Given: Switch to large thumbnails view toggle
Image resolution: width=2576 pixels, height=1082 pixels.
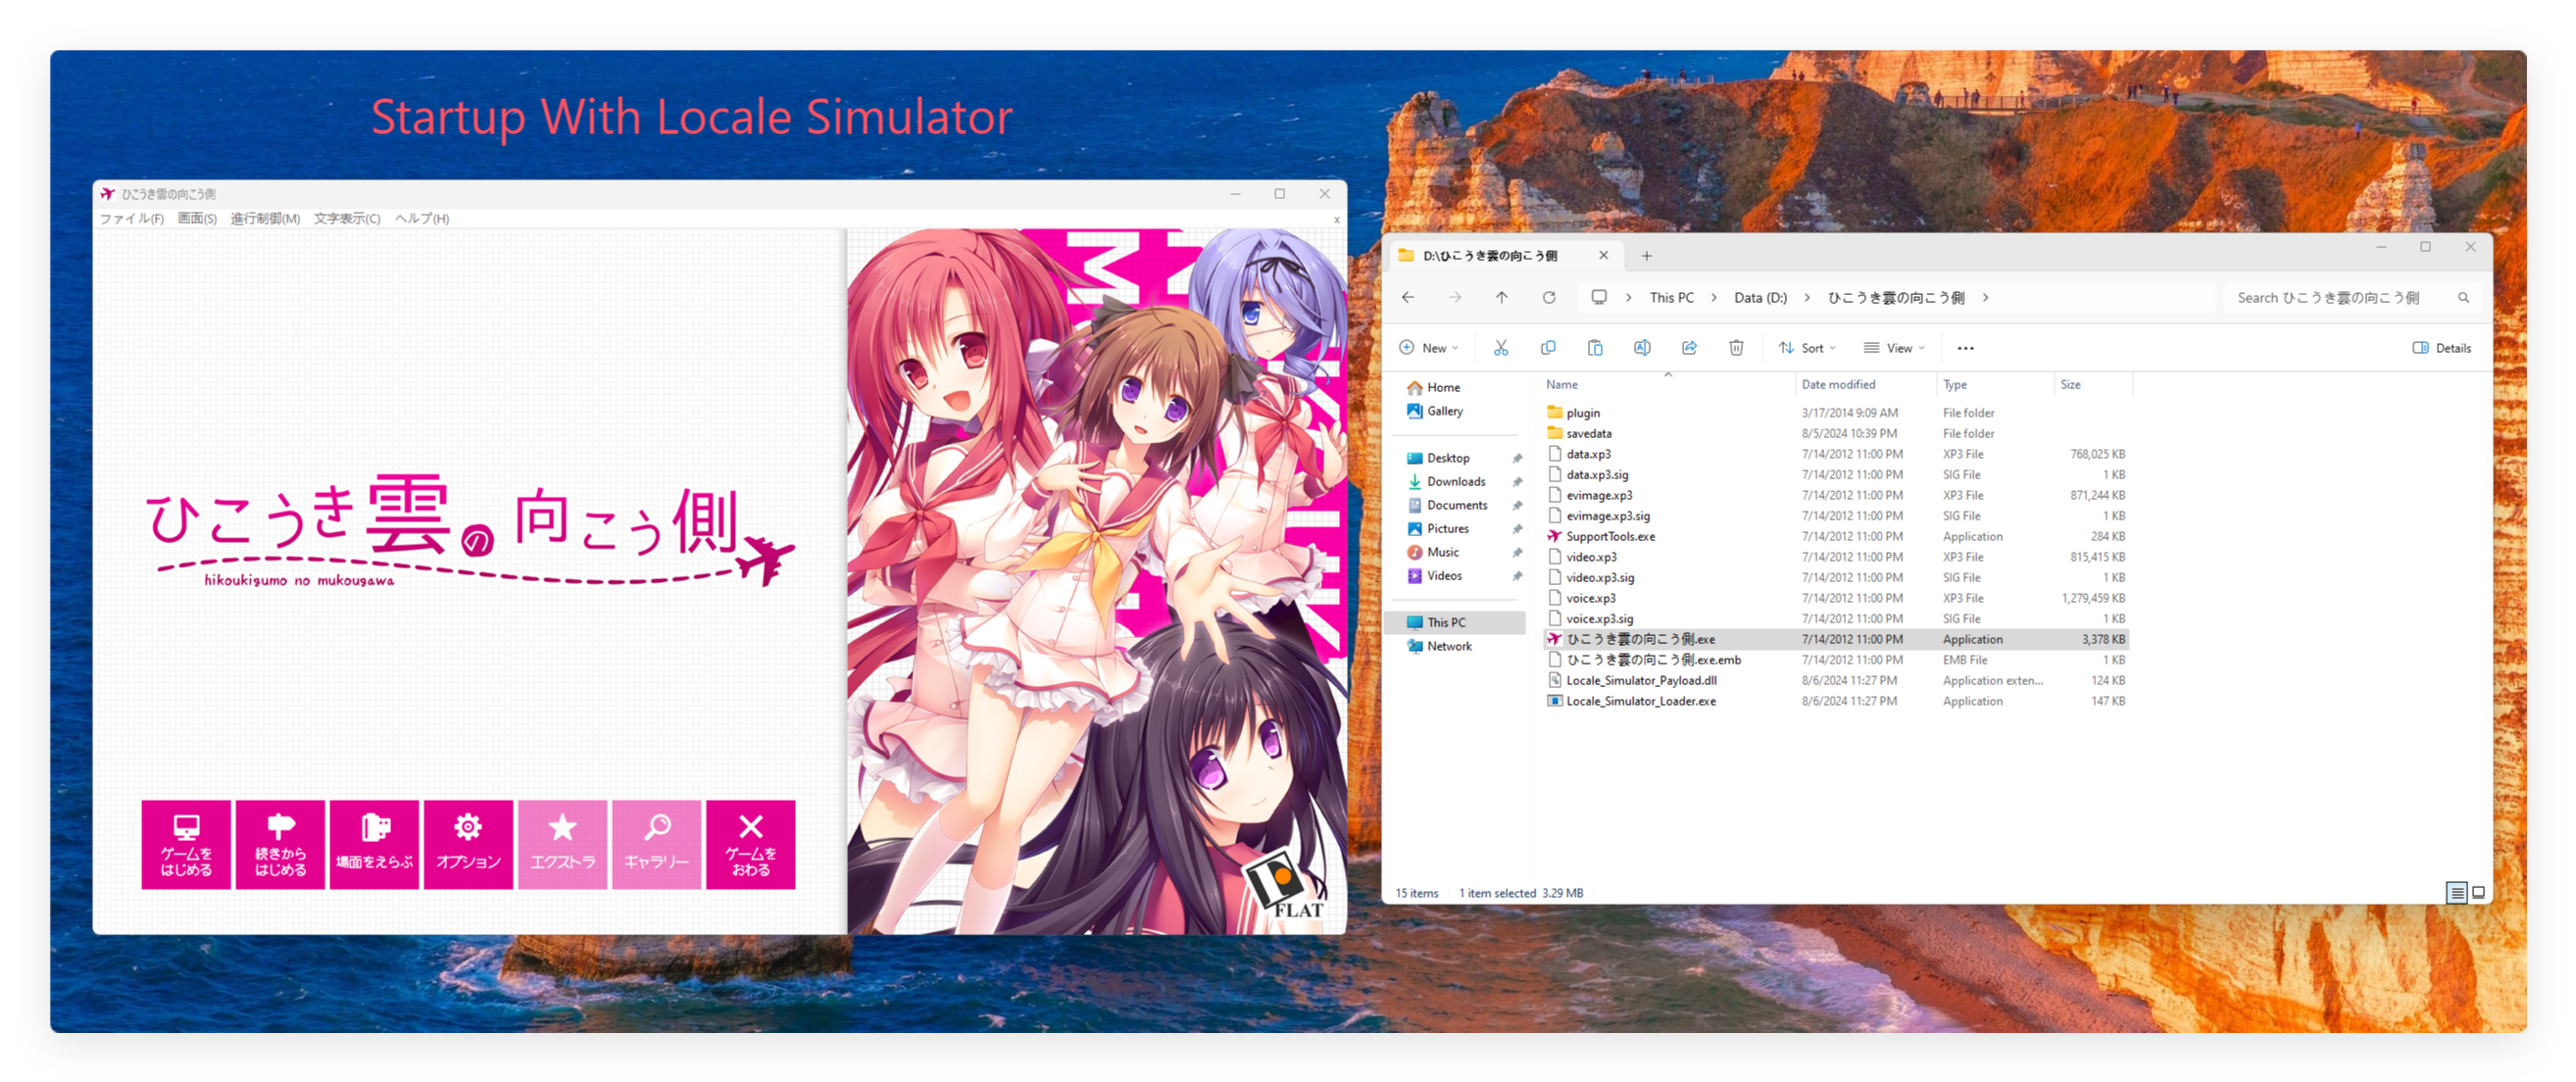Looking at the screenshot, I should pos(2478,893).
